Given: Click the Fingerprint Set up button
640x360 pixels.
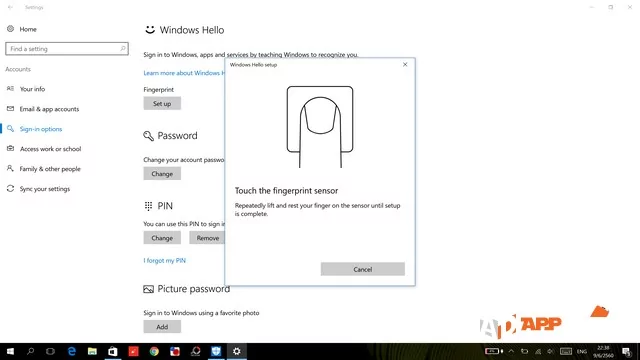Looking at the screenshot, I should 162,103.
